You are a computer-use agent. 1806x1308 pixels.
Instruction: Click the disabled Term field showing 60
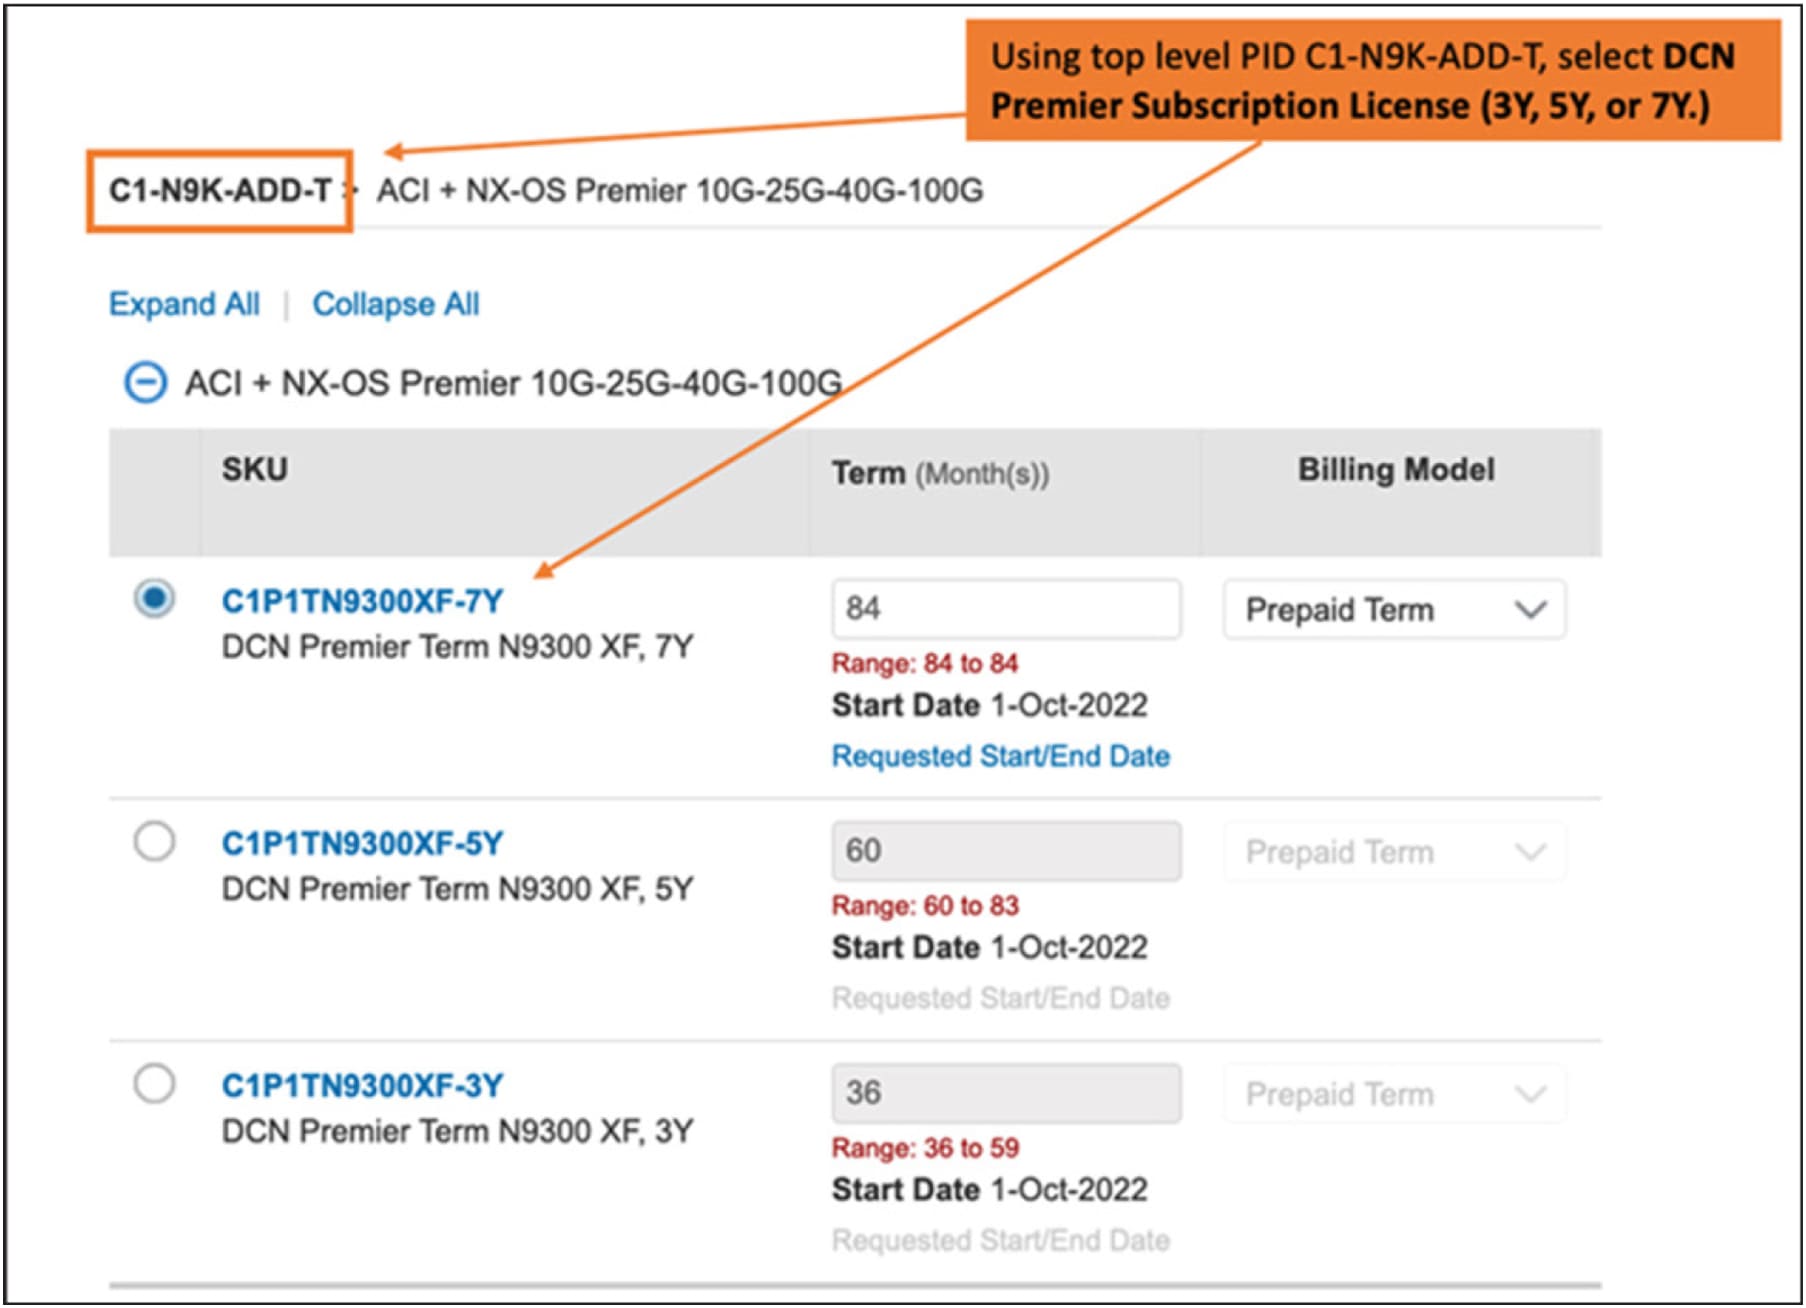[1004, 851]
